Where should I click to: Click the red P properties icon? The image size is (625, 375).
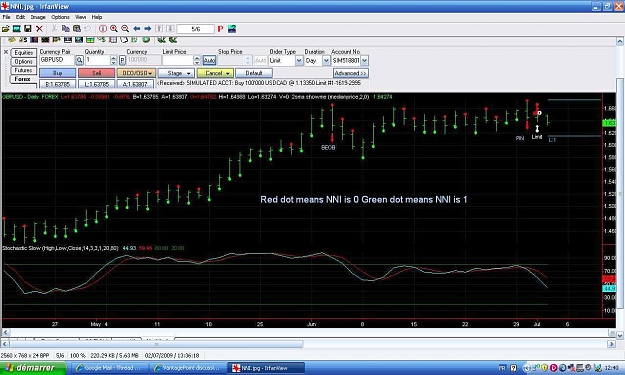tap(220, 29)
